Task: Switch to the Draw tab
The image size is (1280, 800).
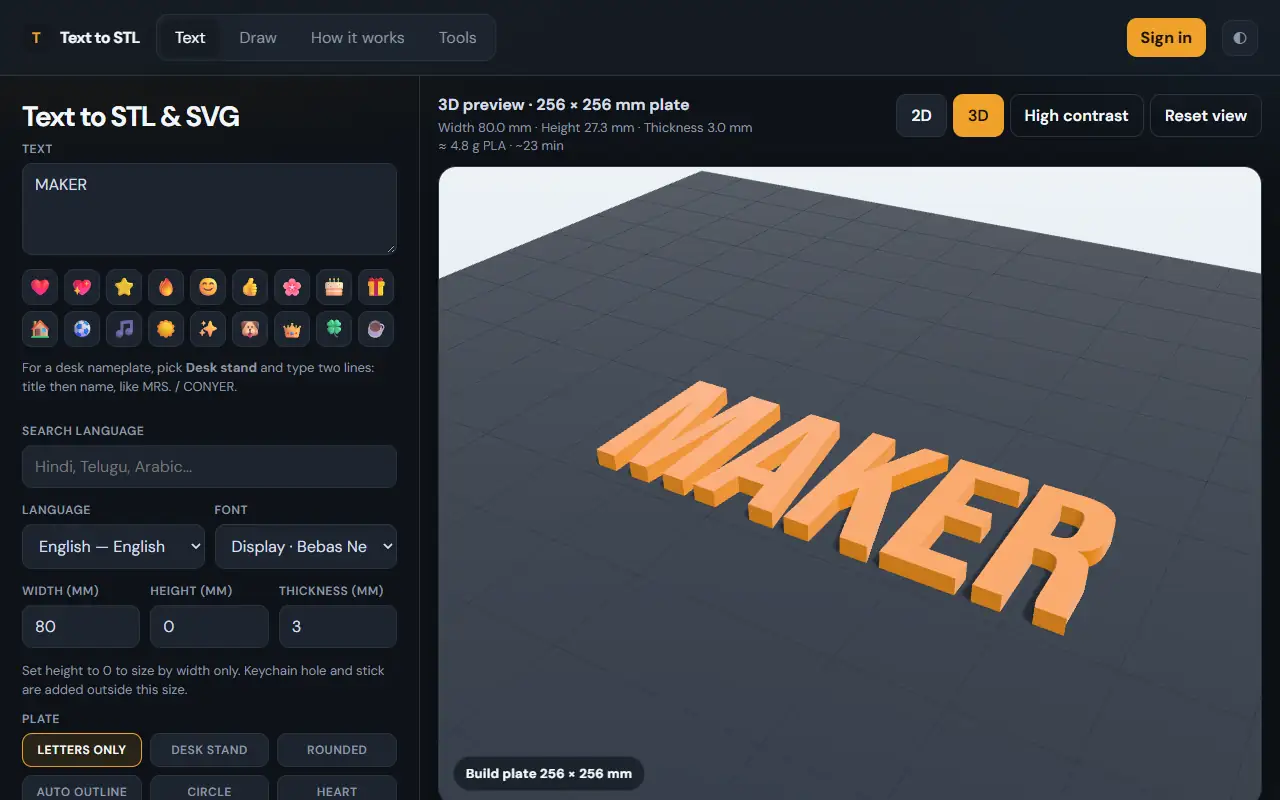Action: [258, 38]
